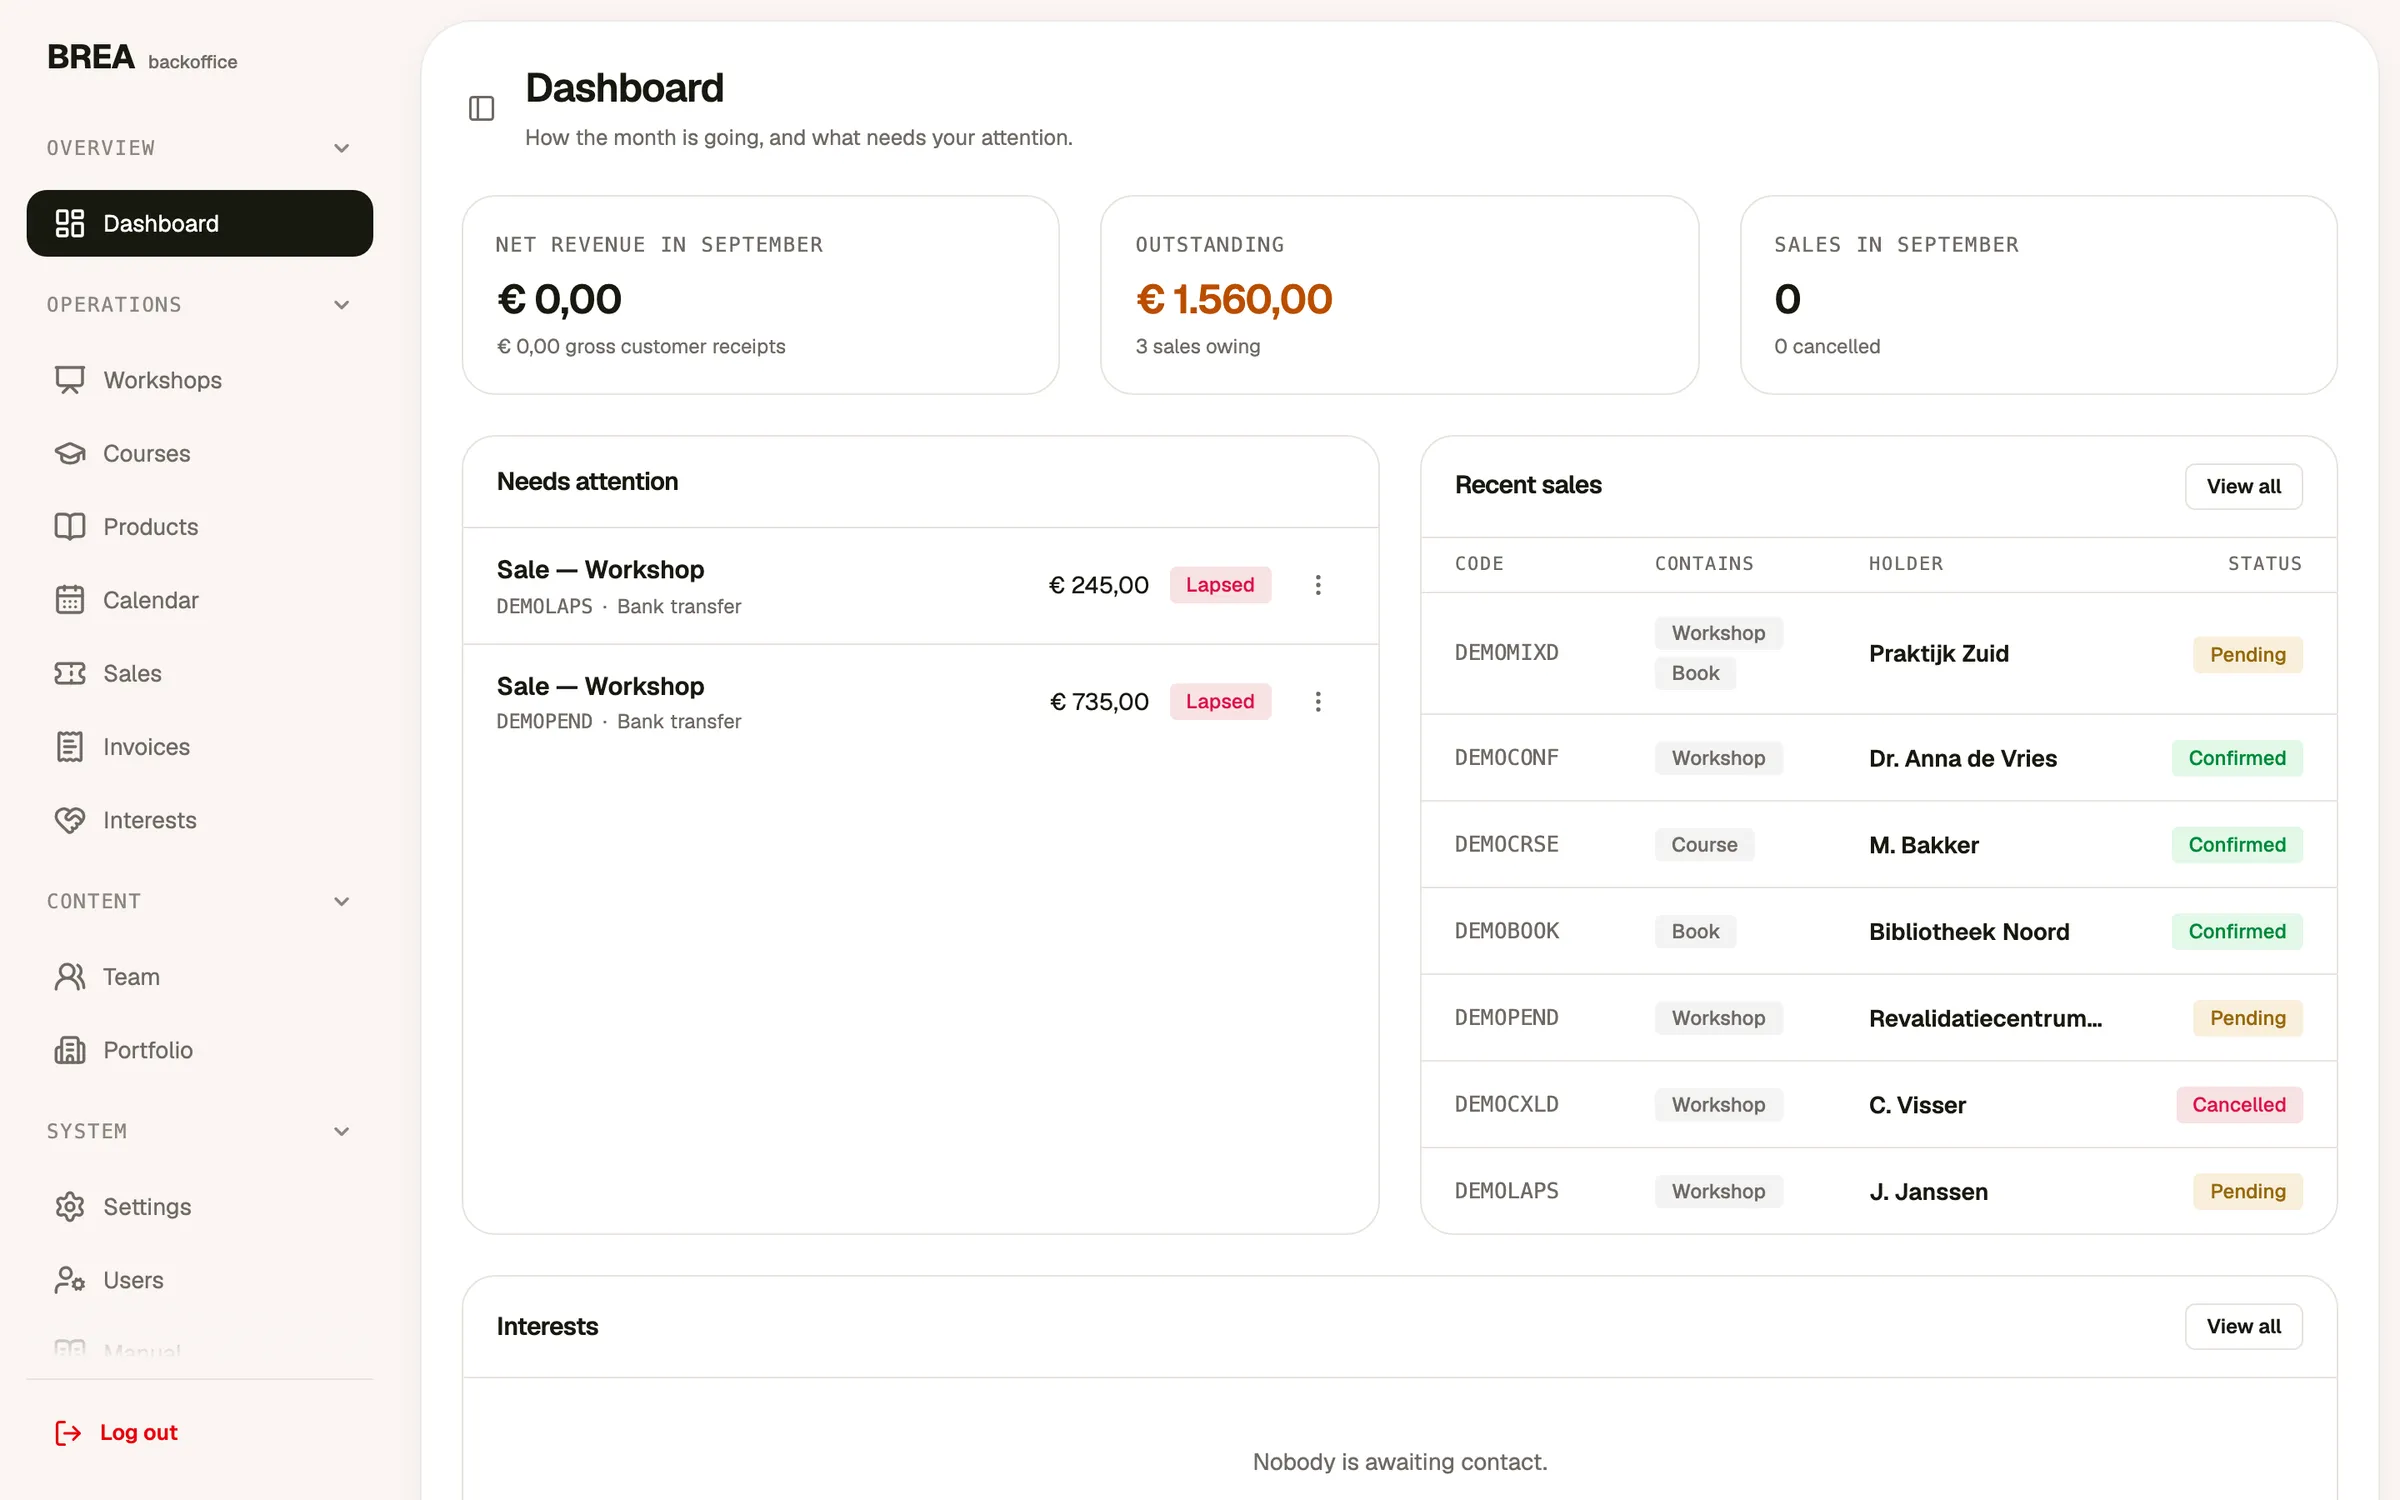
Task: Click the Book tag in DEMOMIXD row
Action: (1695, 673)
